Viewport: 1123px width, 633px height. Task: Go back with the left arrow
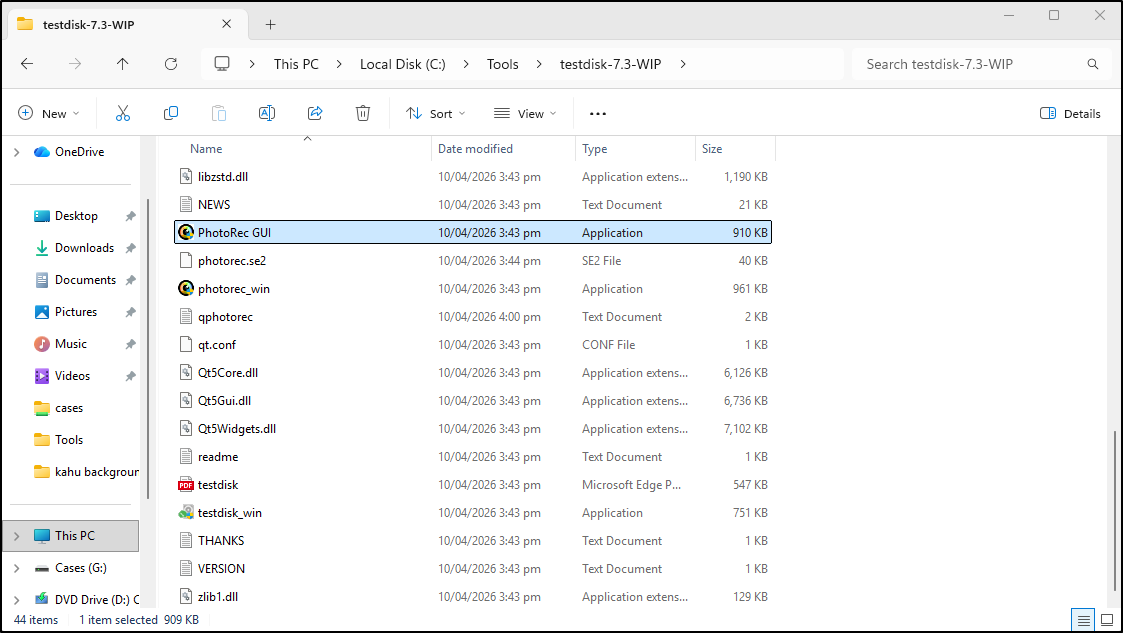pyautogui.click(x=27, y=64)
